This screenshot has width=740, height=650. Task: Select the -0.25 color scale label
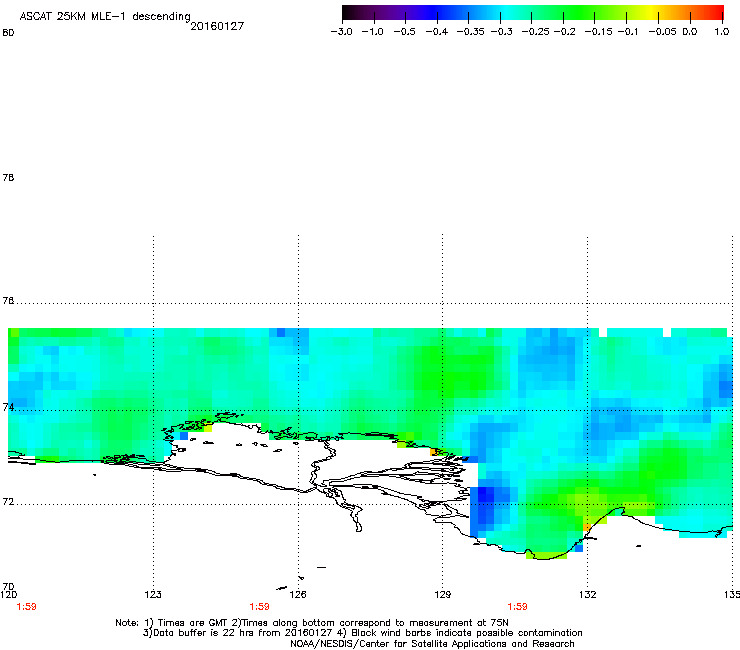tap(536, 32)
